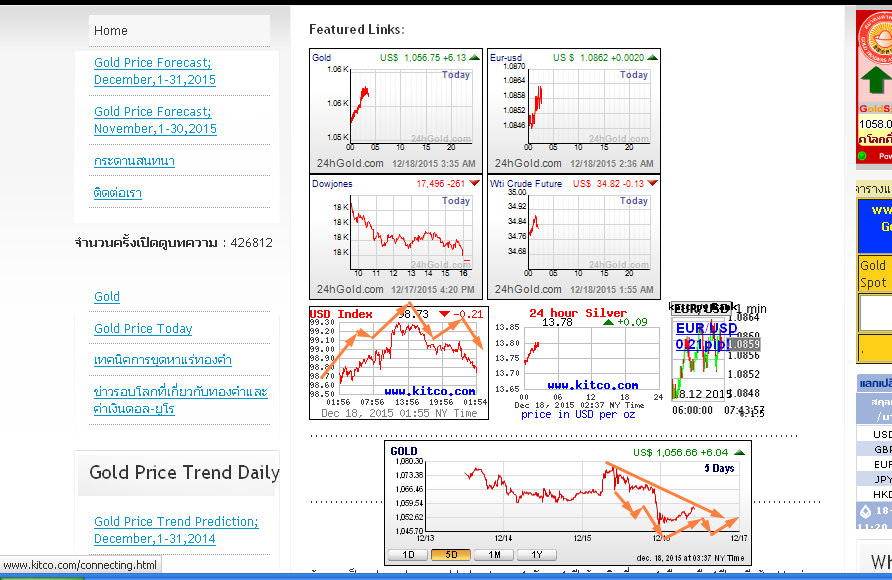Open the ติดต่อเรา contact link
Screen dimensions: 892x580
[118, 193]
